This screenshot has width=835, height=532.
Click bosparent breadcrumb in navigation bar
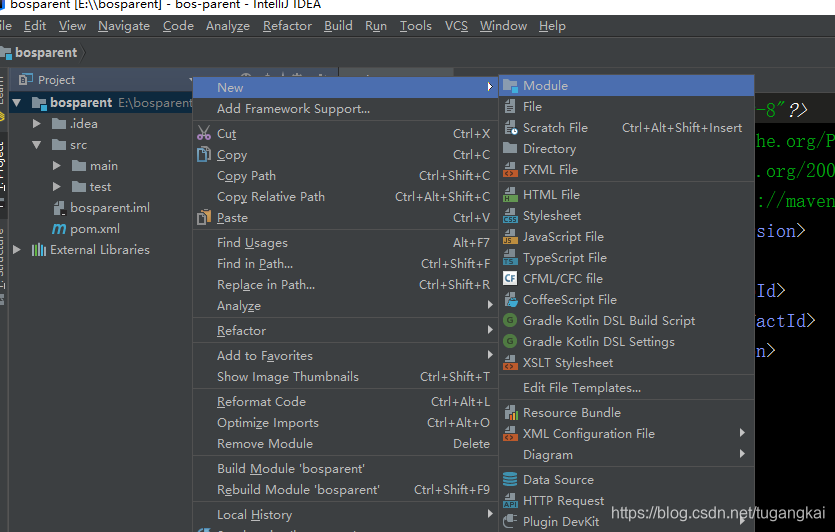[x=46, y=53]
